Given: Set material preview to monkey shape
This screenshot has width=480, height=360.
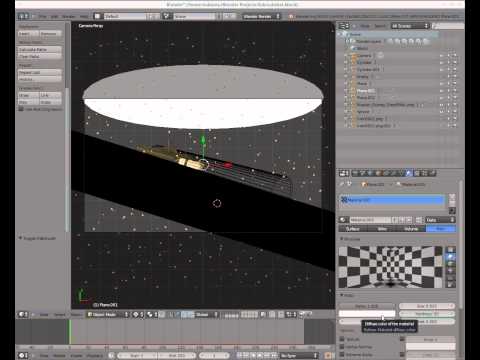Looking at the screenshot, I should pos(450,271).
